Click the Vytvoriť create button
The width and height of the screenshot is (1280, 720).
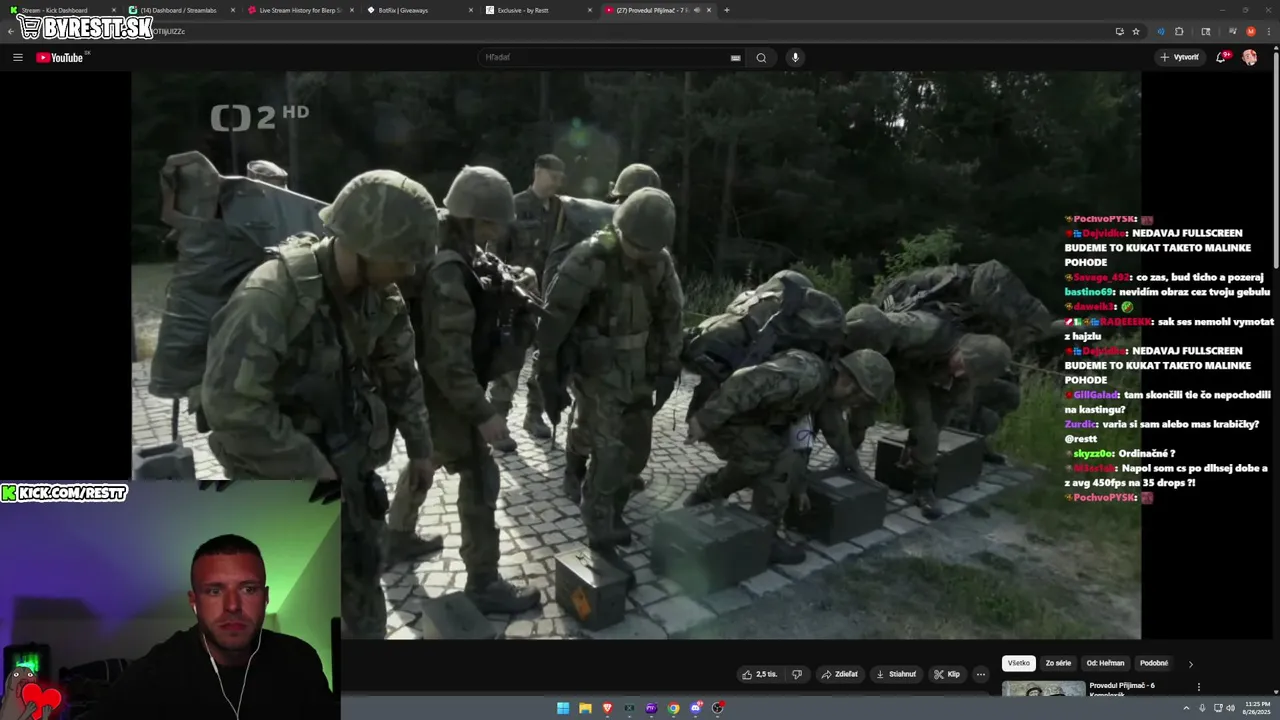[1179, 57]
